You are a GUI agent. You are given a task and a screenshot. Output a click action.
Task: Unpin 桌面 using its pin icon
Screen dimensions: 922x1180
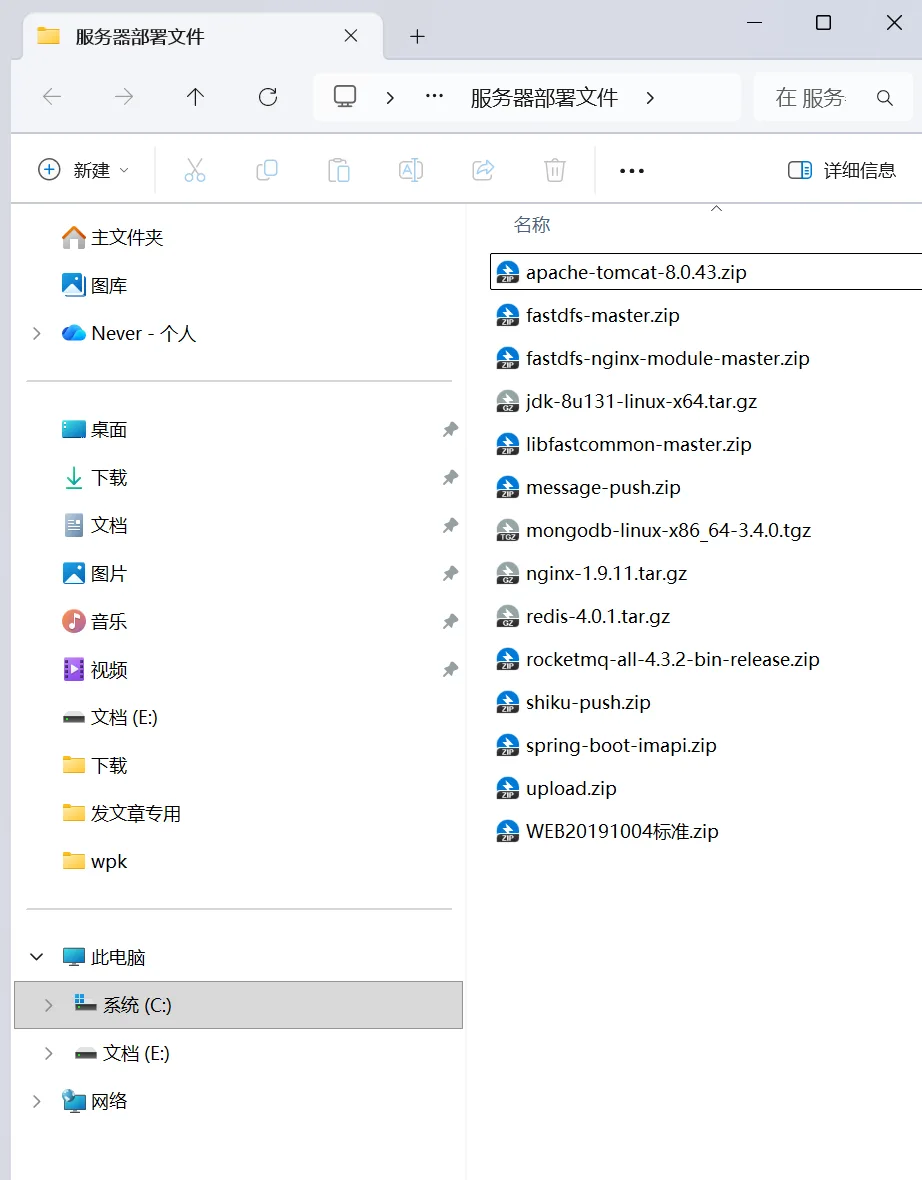click(x=450, y=430)
